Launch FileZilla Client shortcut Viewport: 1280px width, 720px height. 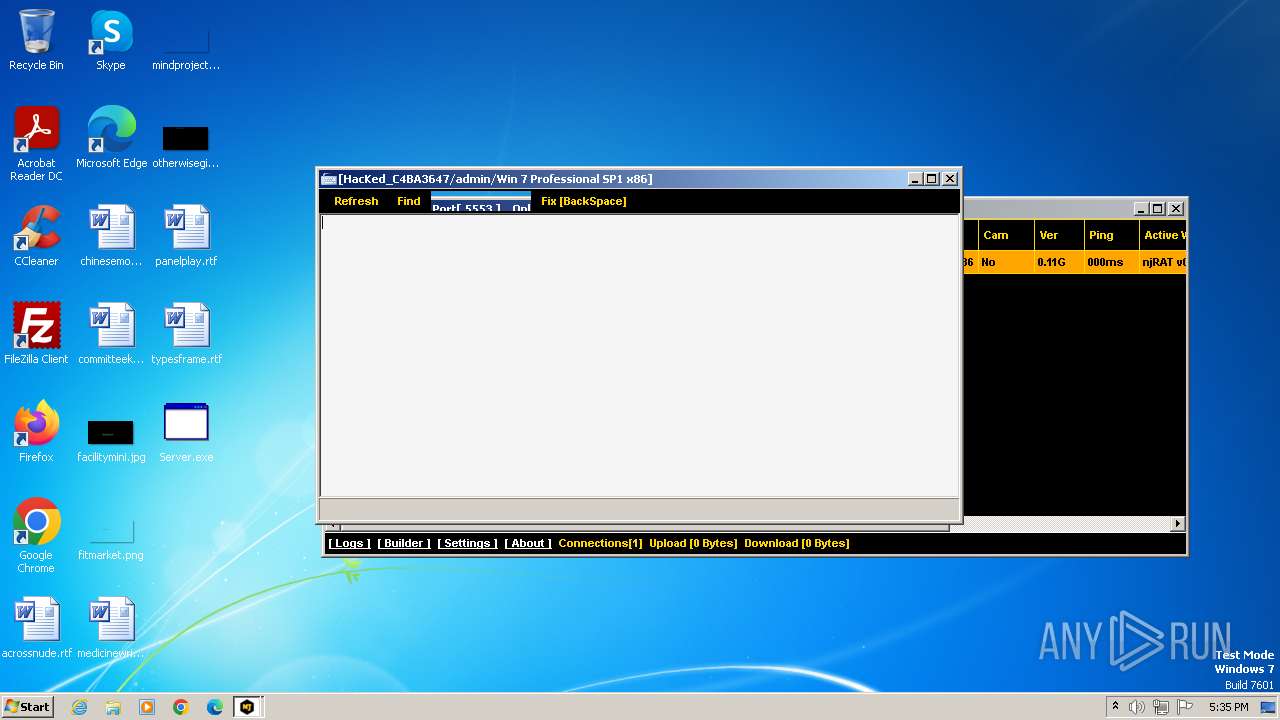(36, 333)
